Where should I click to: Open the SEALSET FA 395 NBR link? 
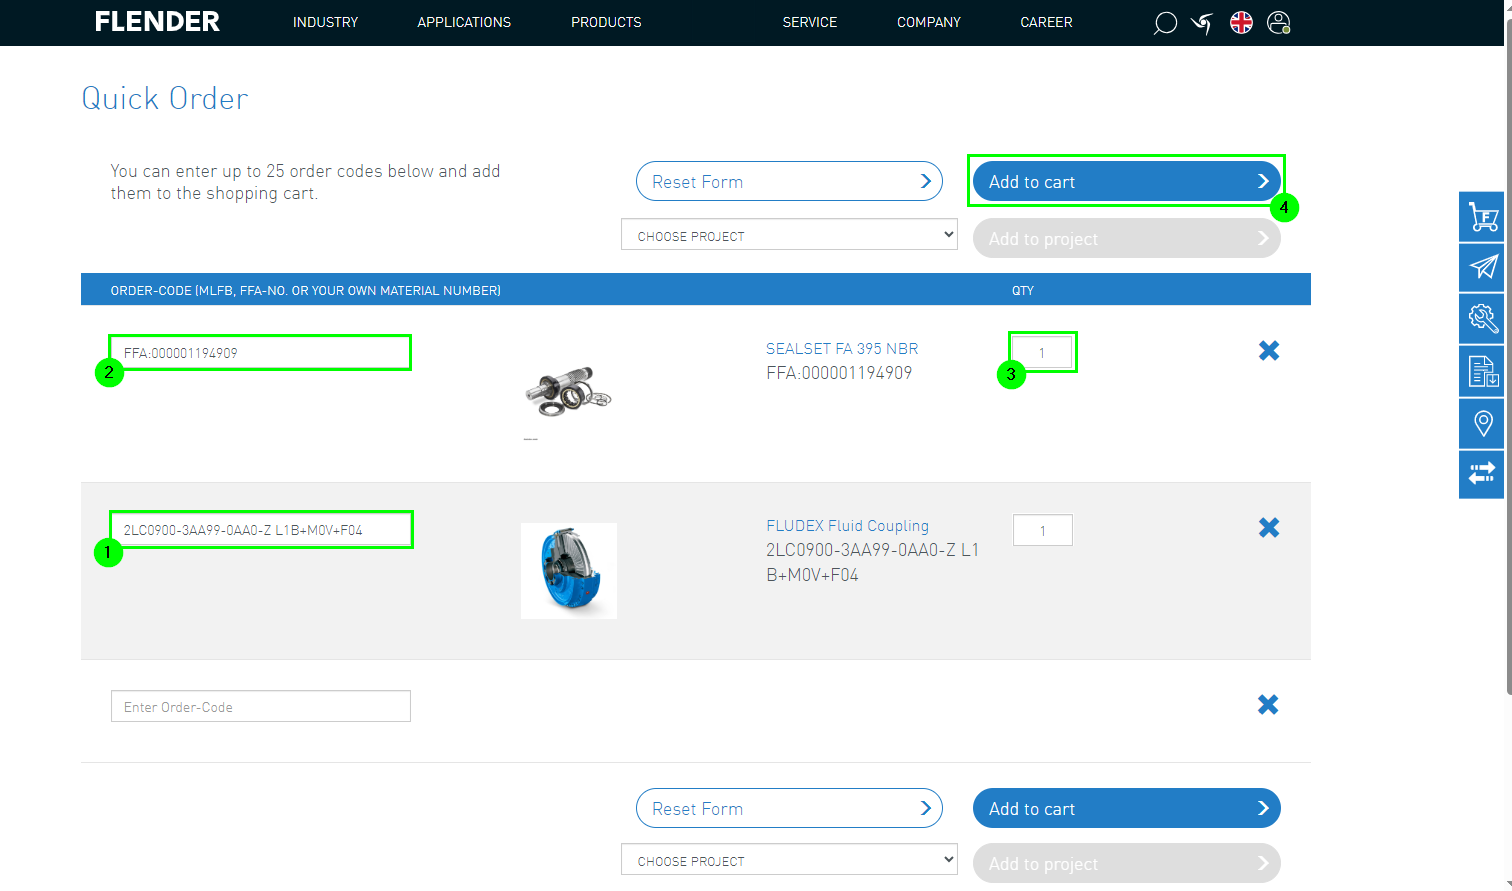(x=842, y=348)
